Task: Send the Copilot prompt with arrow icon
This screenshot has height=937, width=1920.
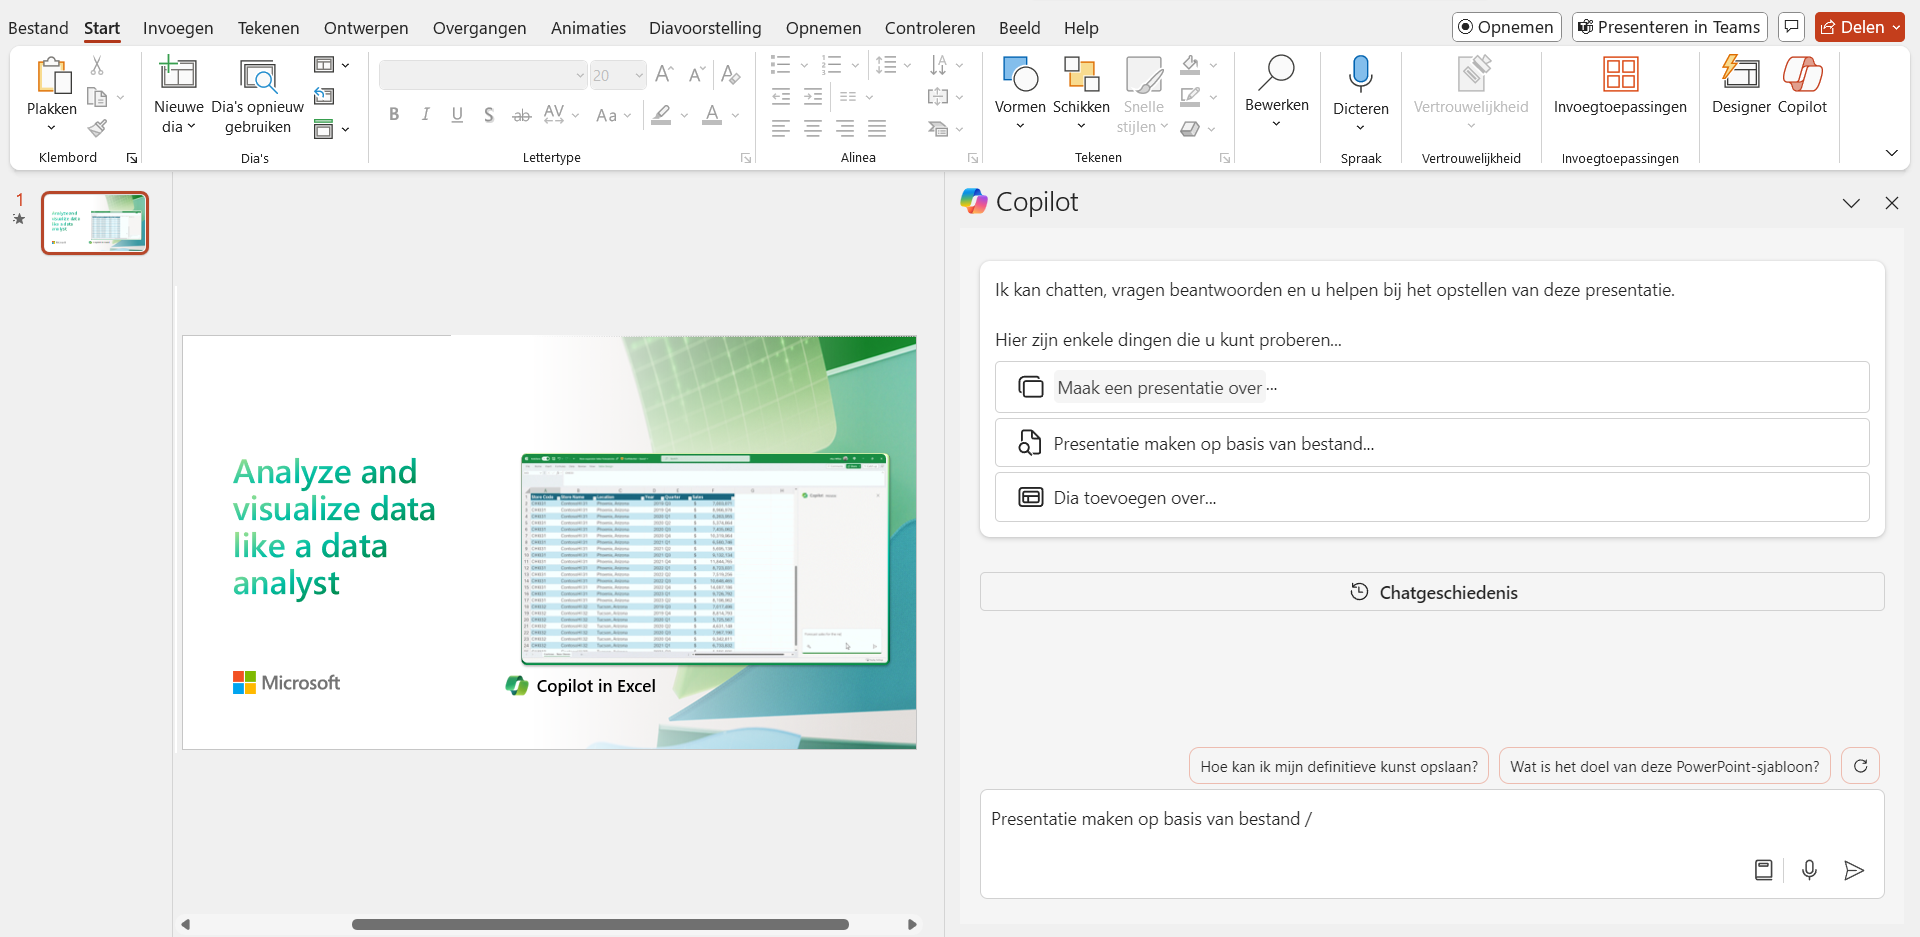Action: click(1854, 870)
